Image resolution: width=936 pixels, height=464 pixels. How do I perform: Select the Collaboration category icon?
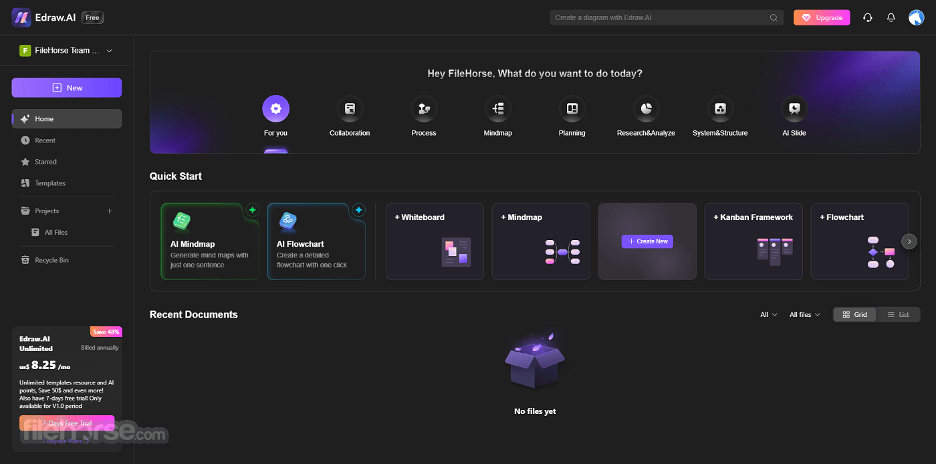350,109
